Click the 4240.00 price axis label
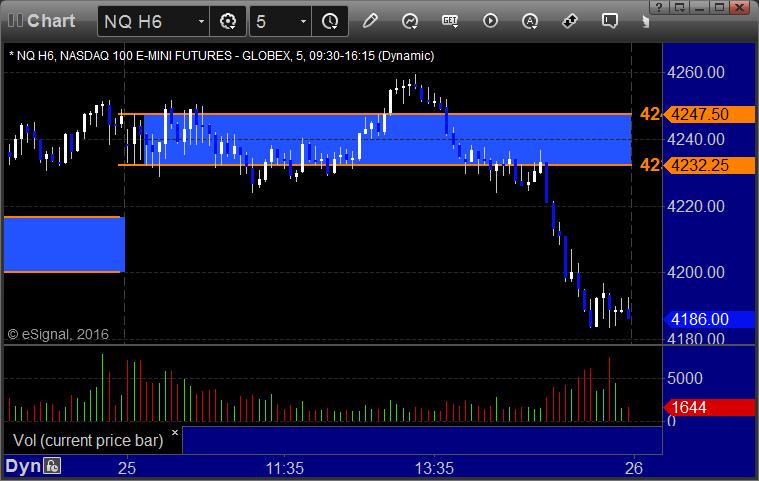 [696, 139]
